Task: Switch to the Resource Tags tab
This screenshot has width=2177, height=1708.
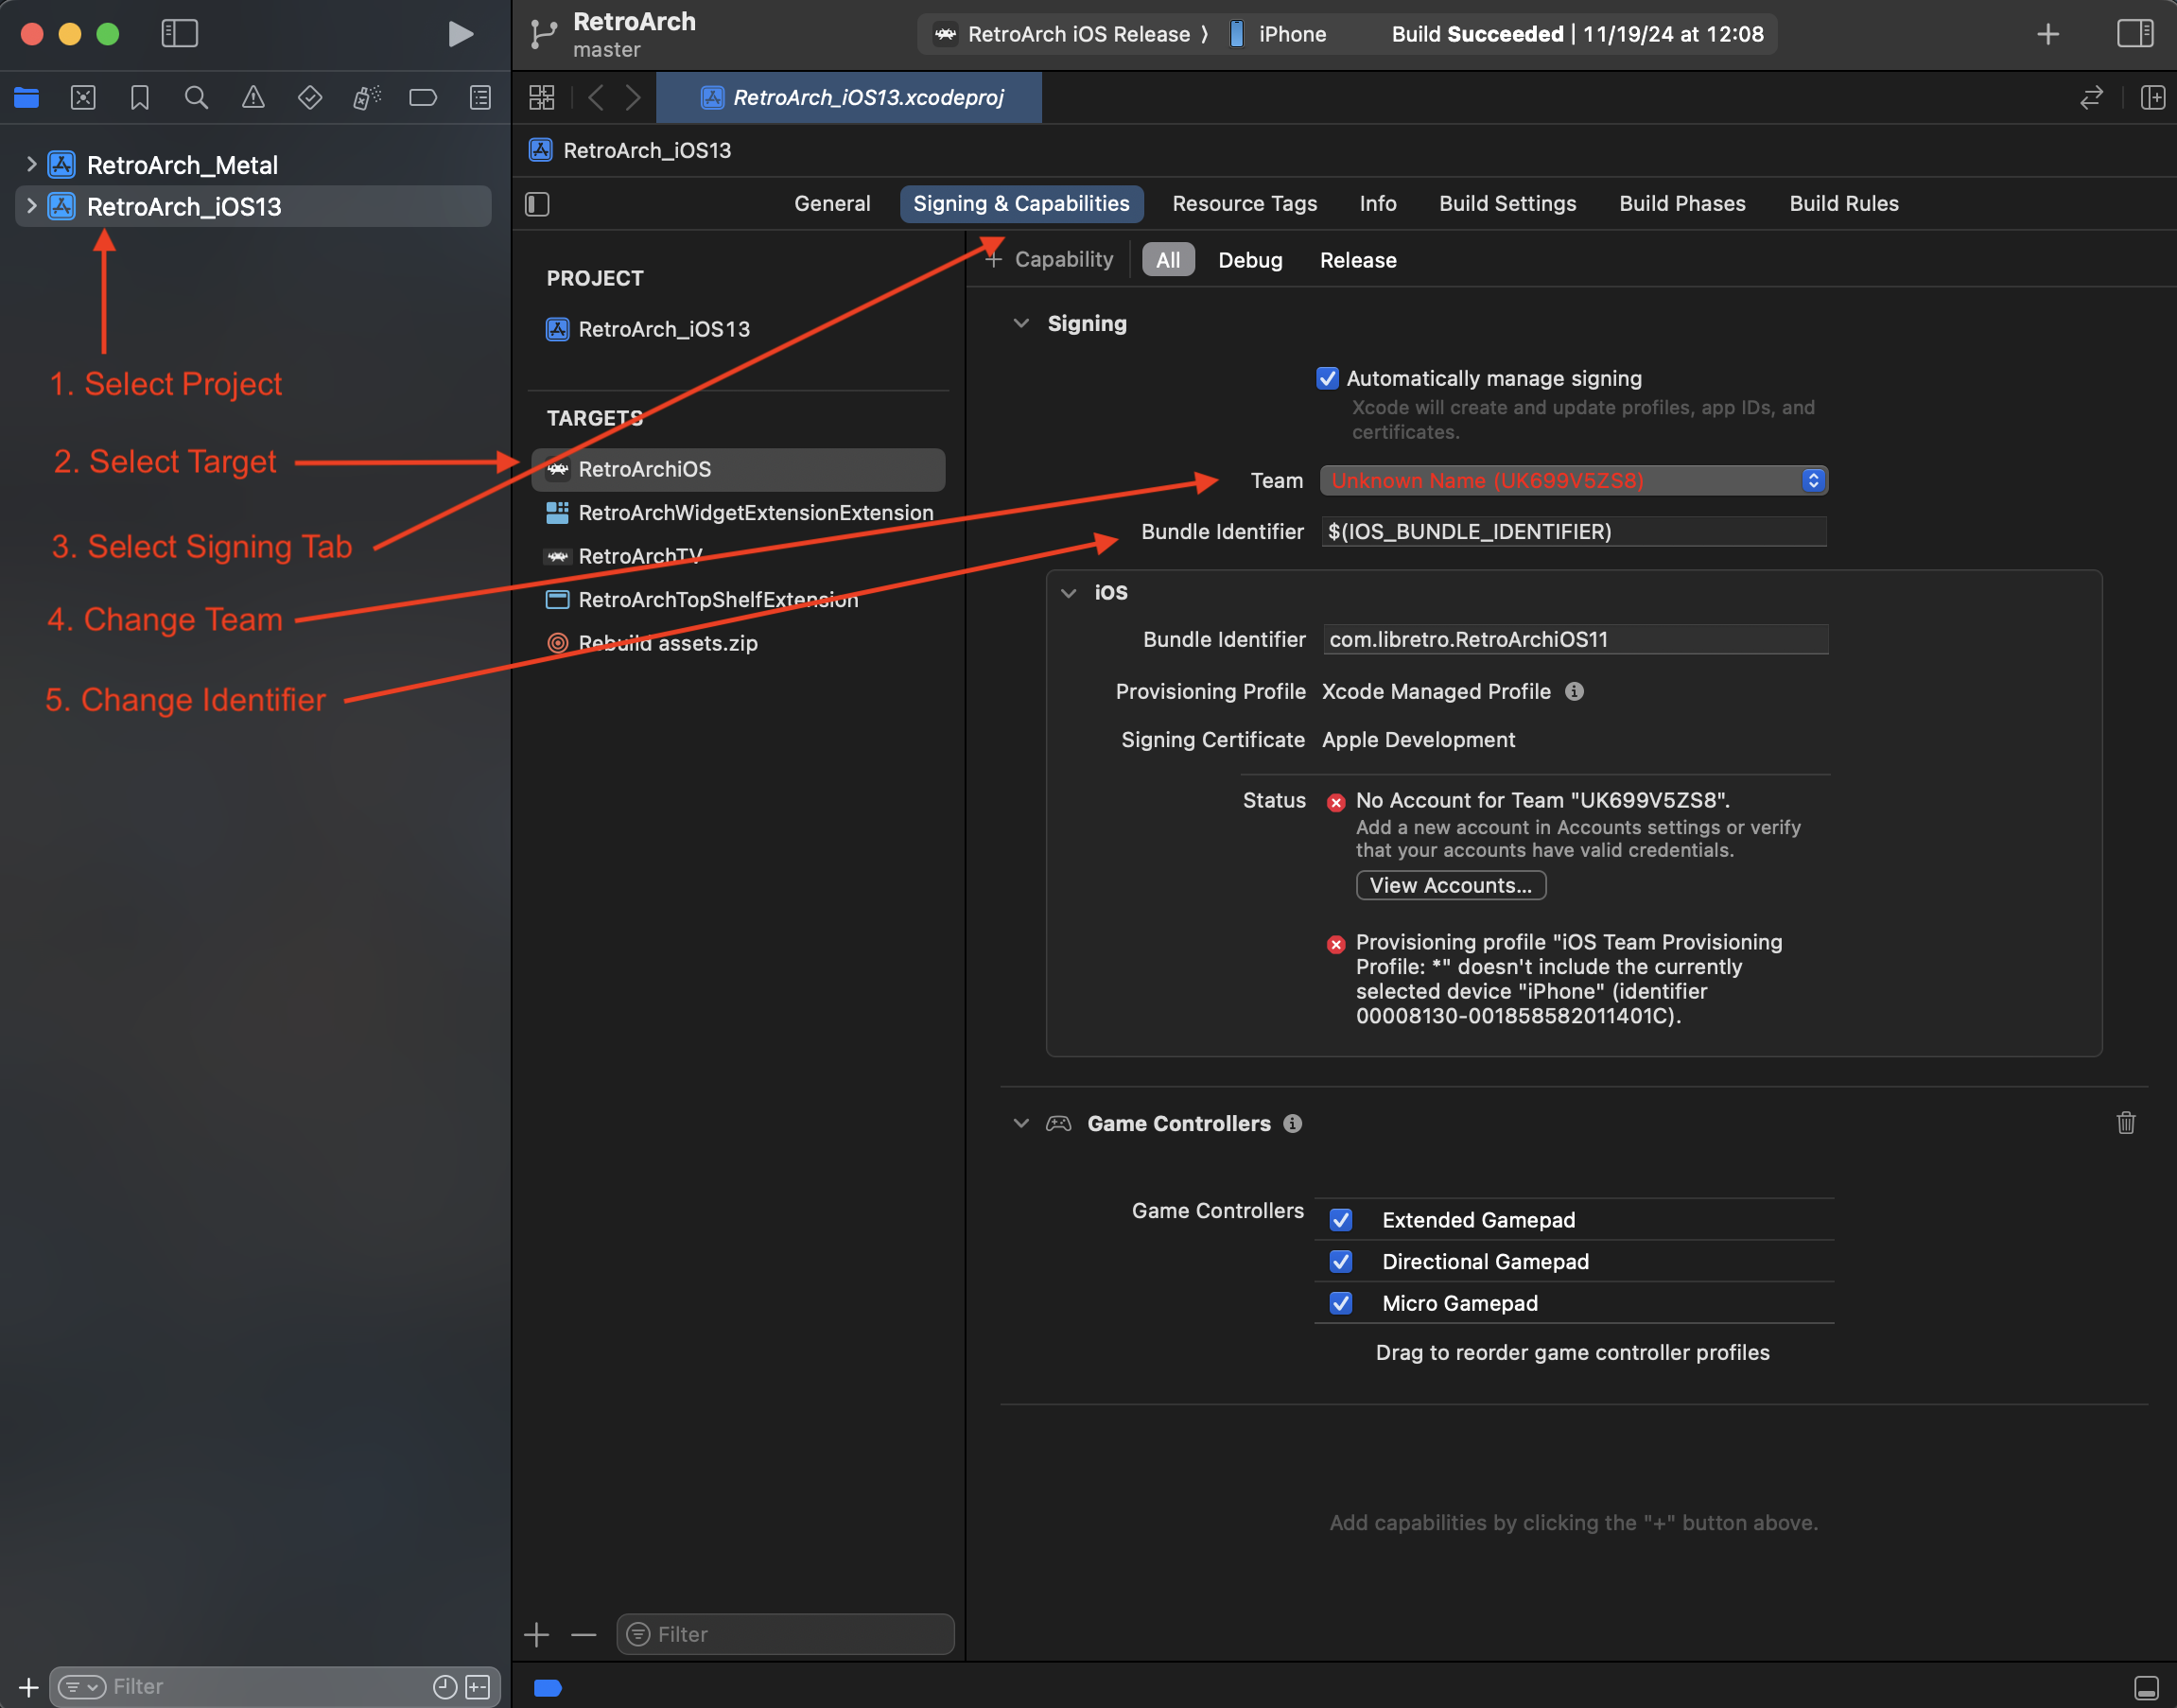Action: [x=1244, y=204]
